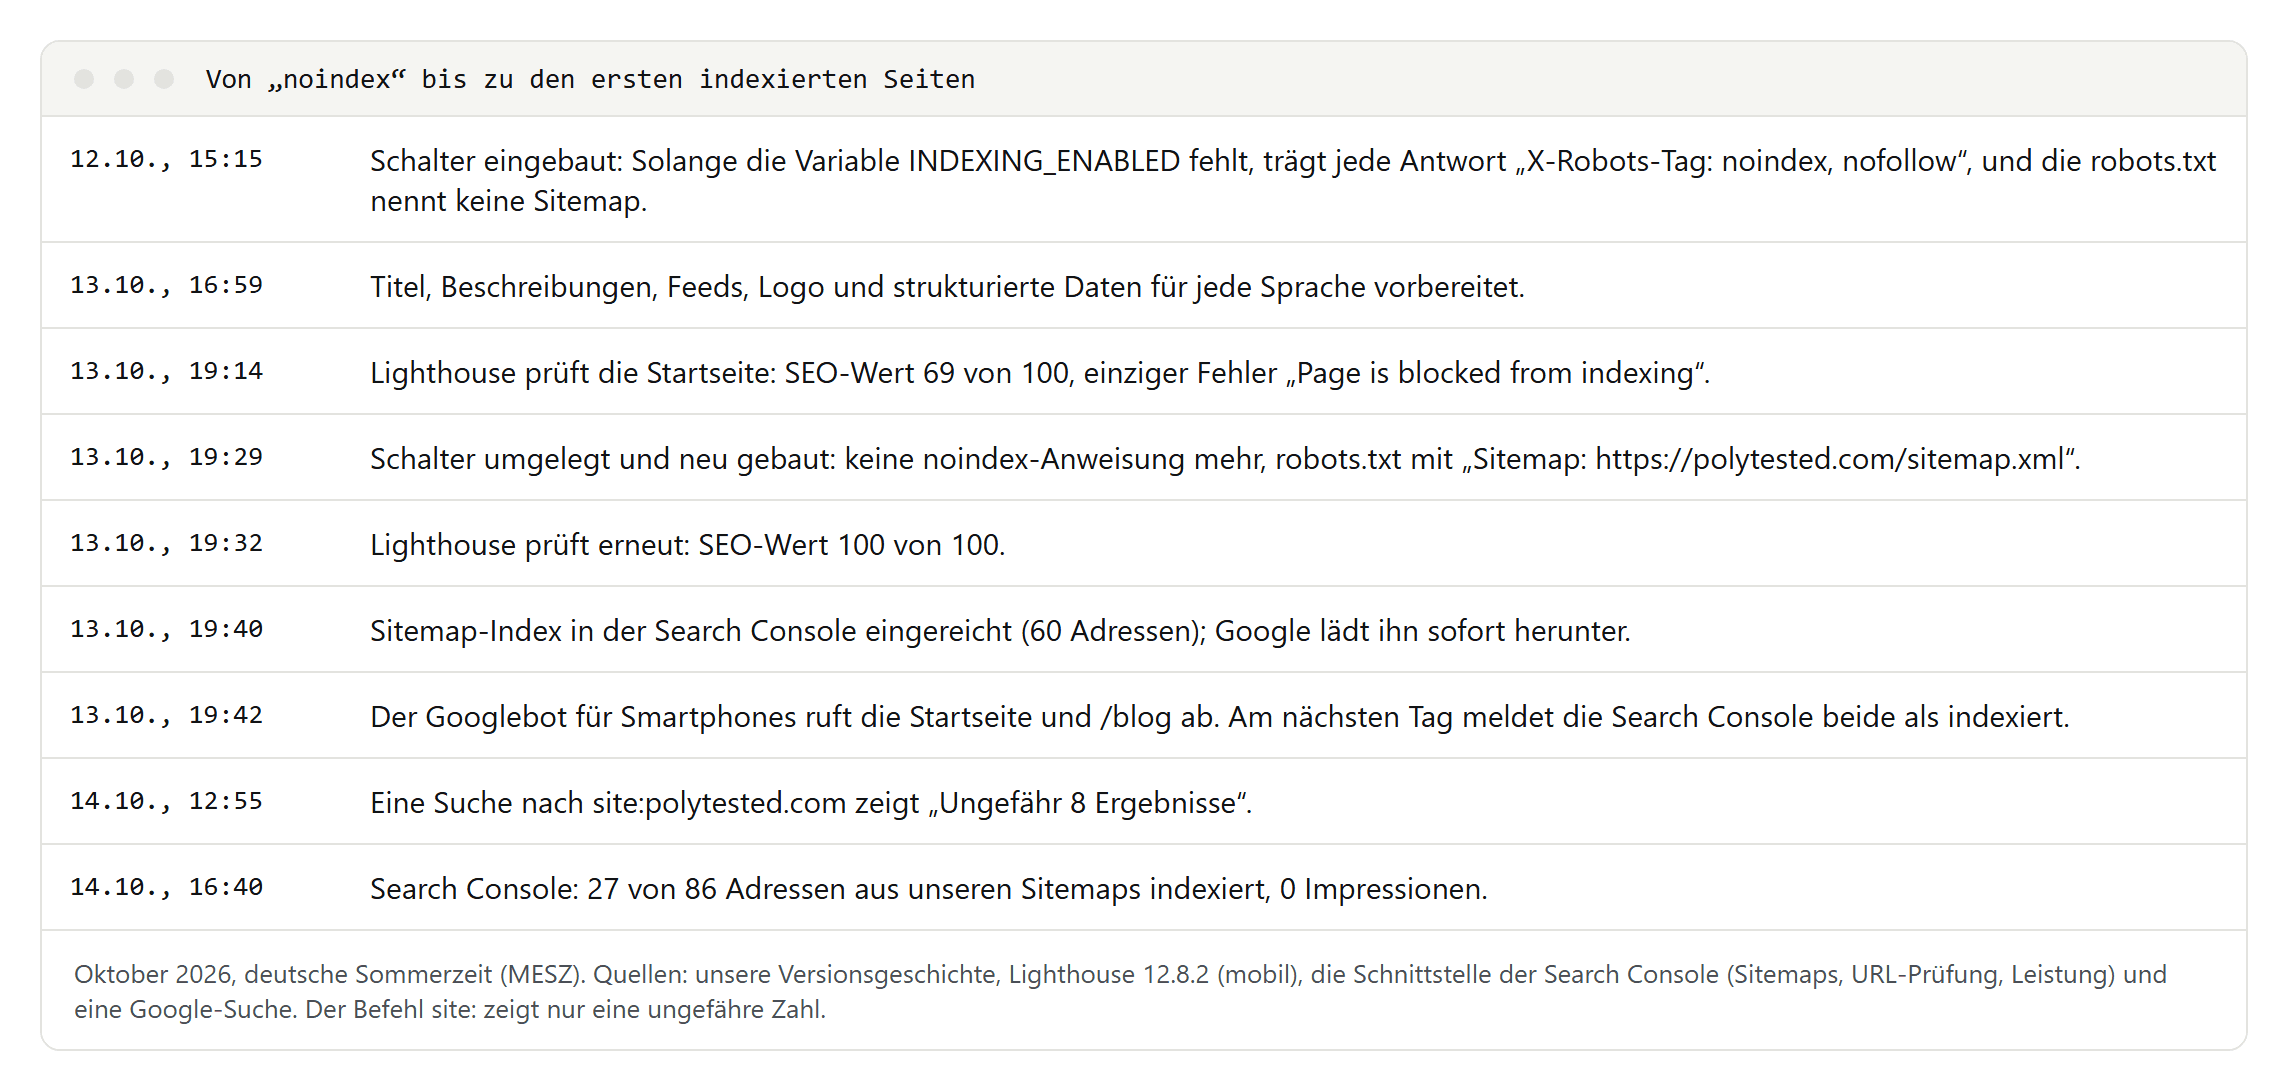This screenshot has height=1091, width=2288.
Task: Click timestamp "13.10., 19:42"
Action: pos(166,715)
